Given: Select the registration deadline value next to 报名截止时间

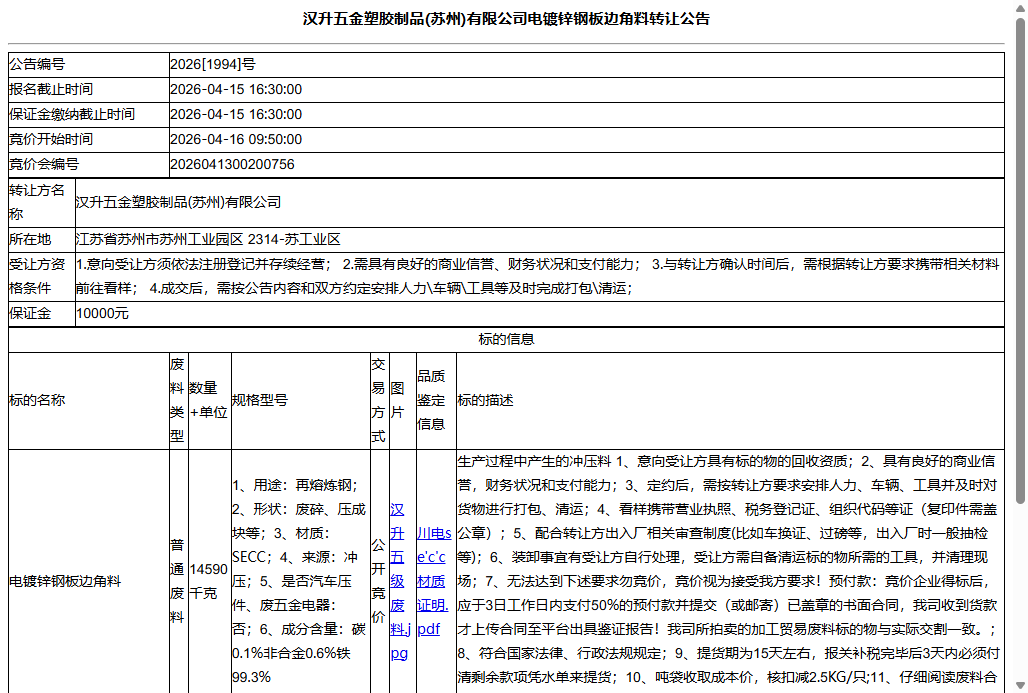Looking at the screenshot, I should click(236, 89).
